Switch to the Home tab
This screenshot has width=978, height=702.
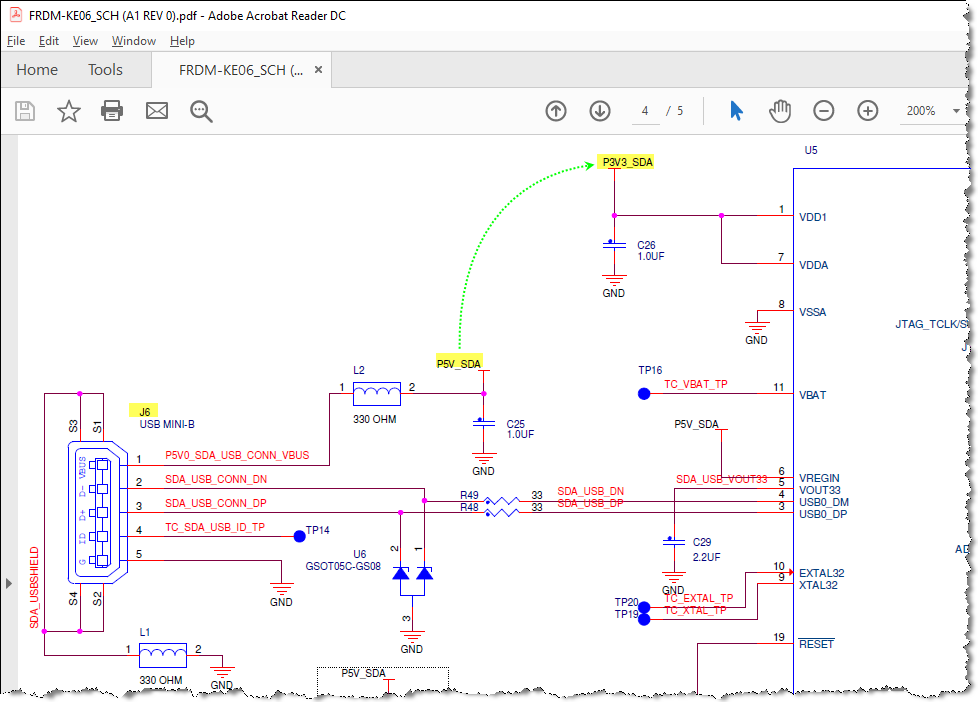pos(37,70)
